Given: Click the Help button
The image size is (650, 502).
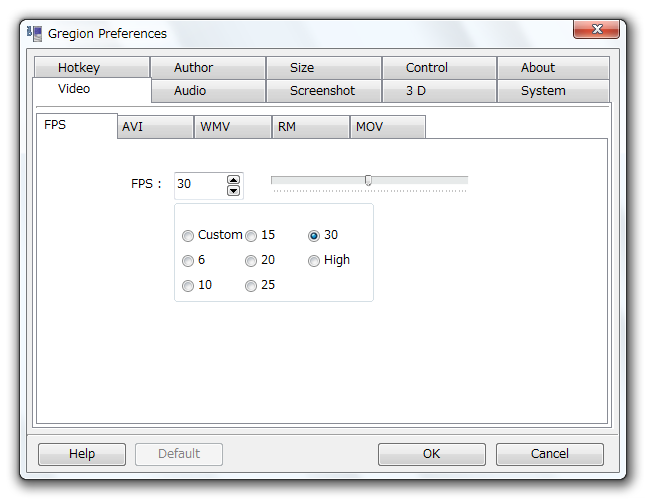Looking at the screenshot, I should (82, 454).
